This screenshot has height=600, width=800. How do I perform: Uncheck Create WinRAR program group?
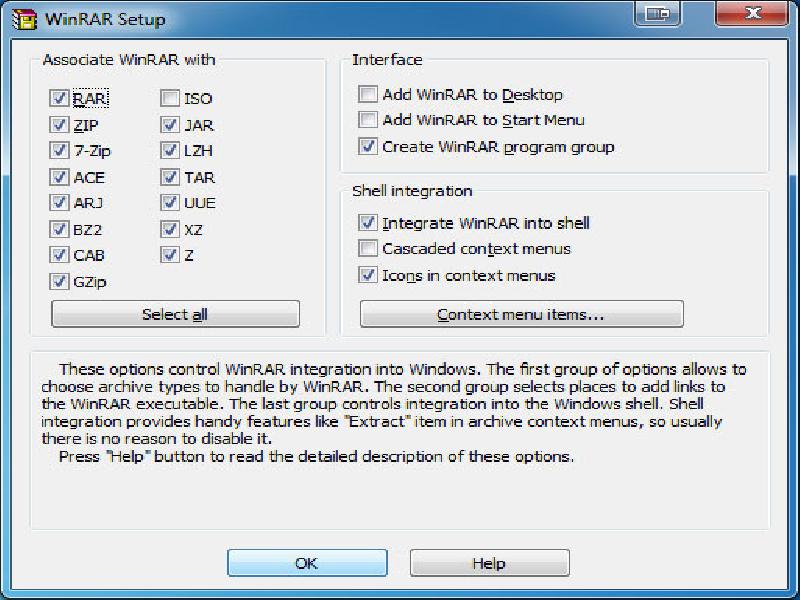pos(368,146)
